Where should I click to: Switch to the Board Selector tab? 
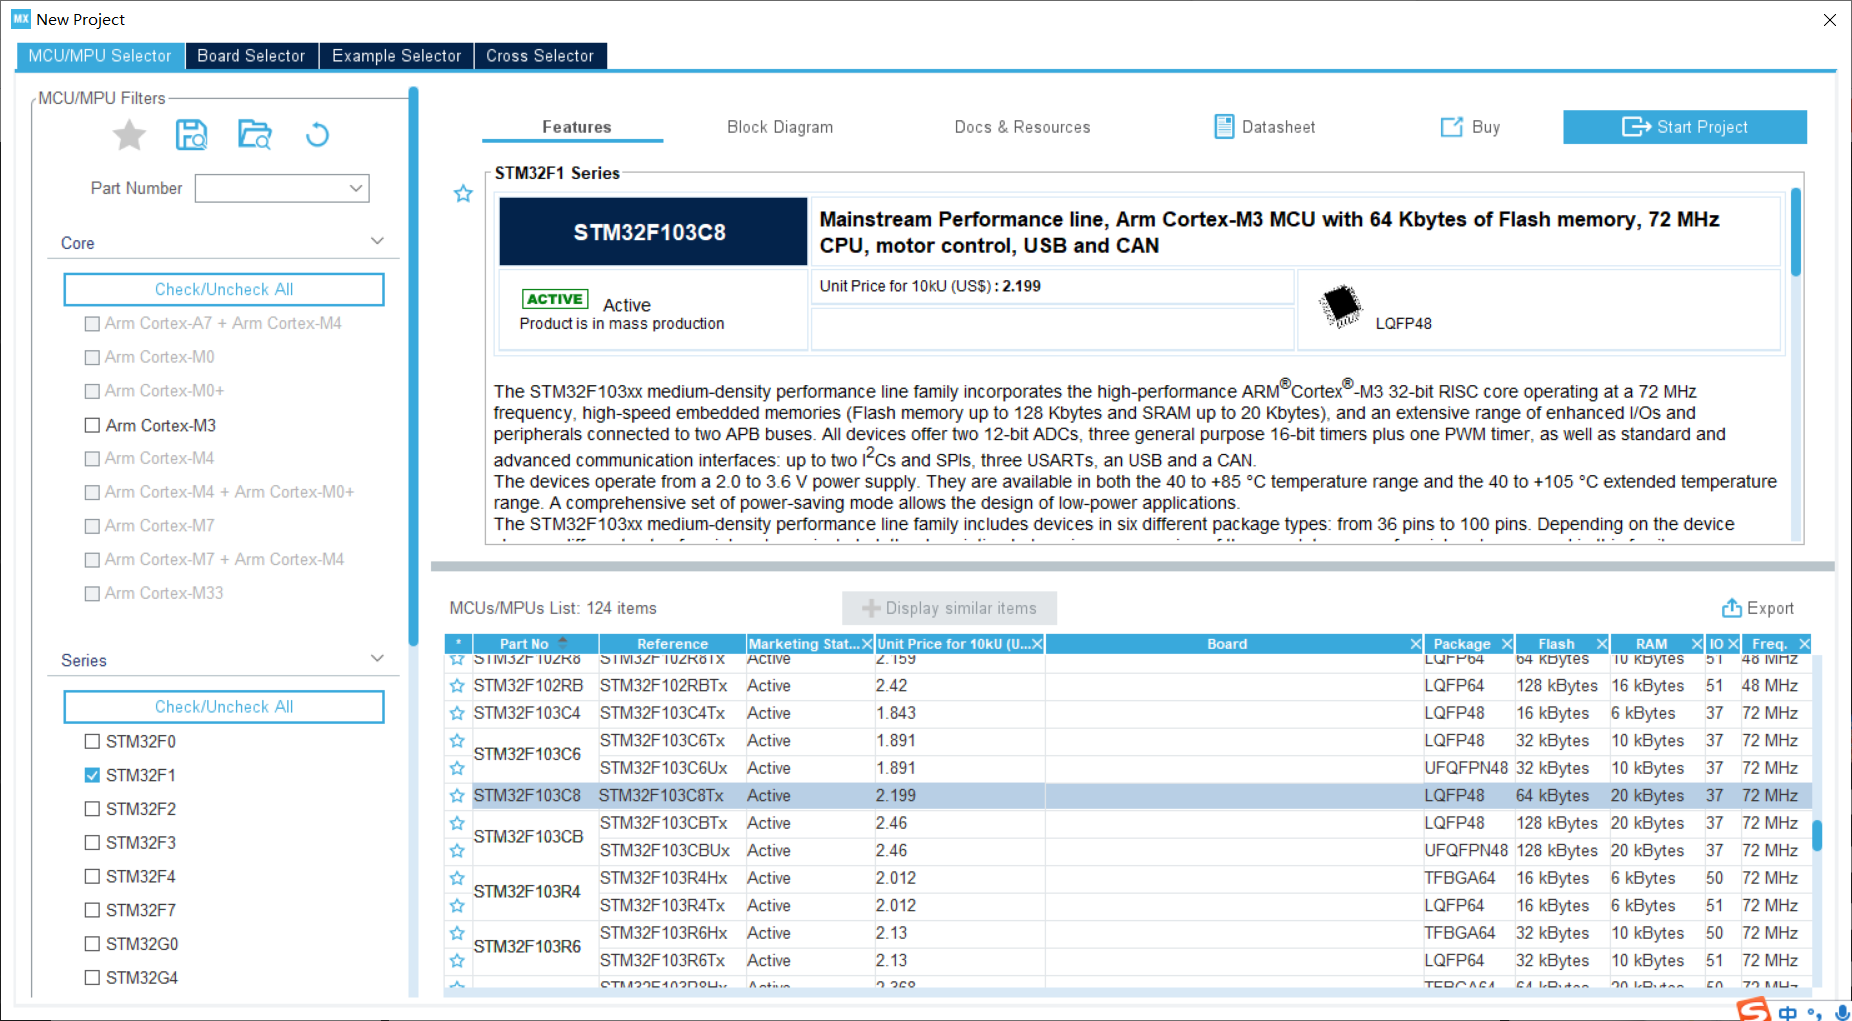(x=251, y=56)
